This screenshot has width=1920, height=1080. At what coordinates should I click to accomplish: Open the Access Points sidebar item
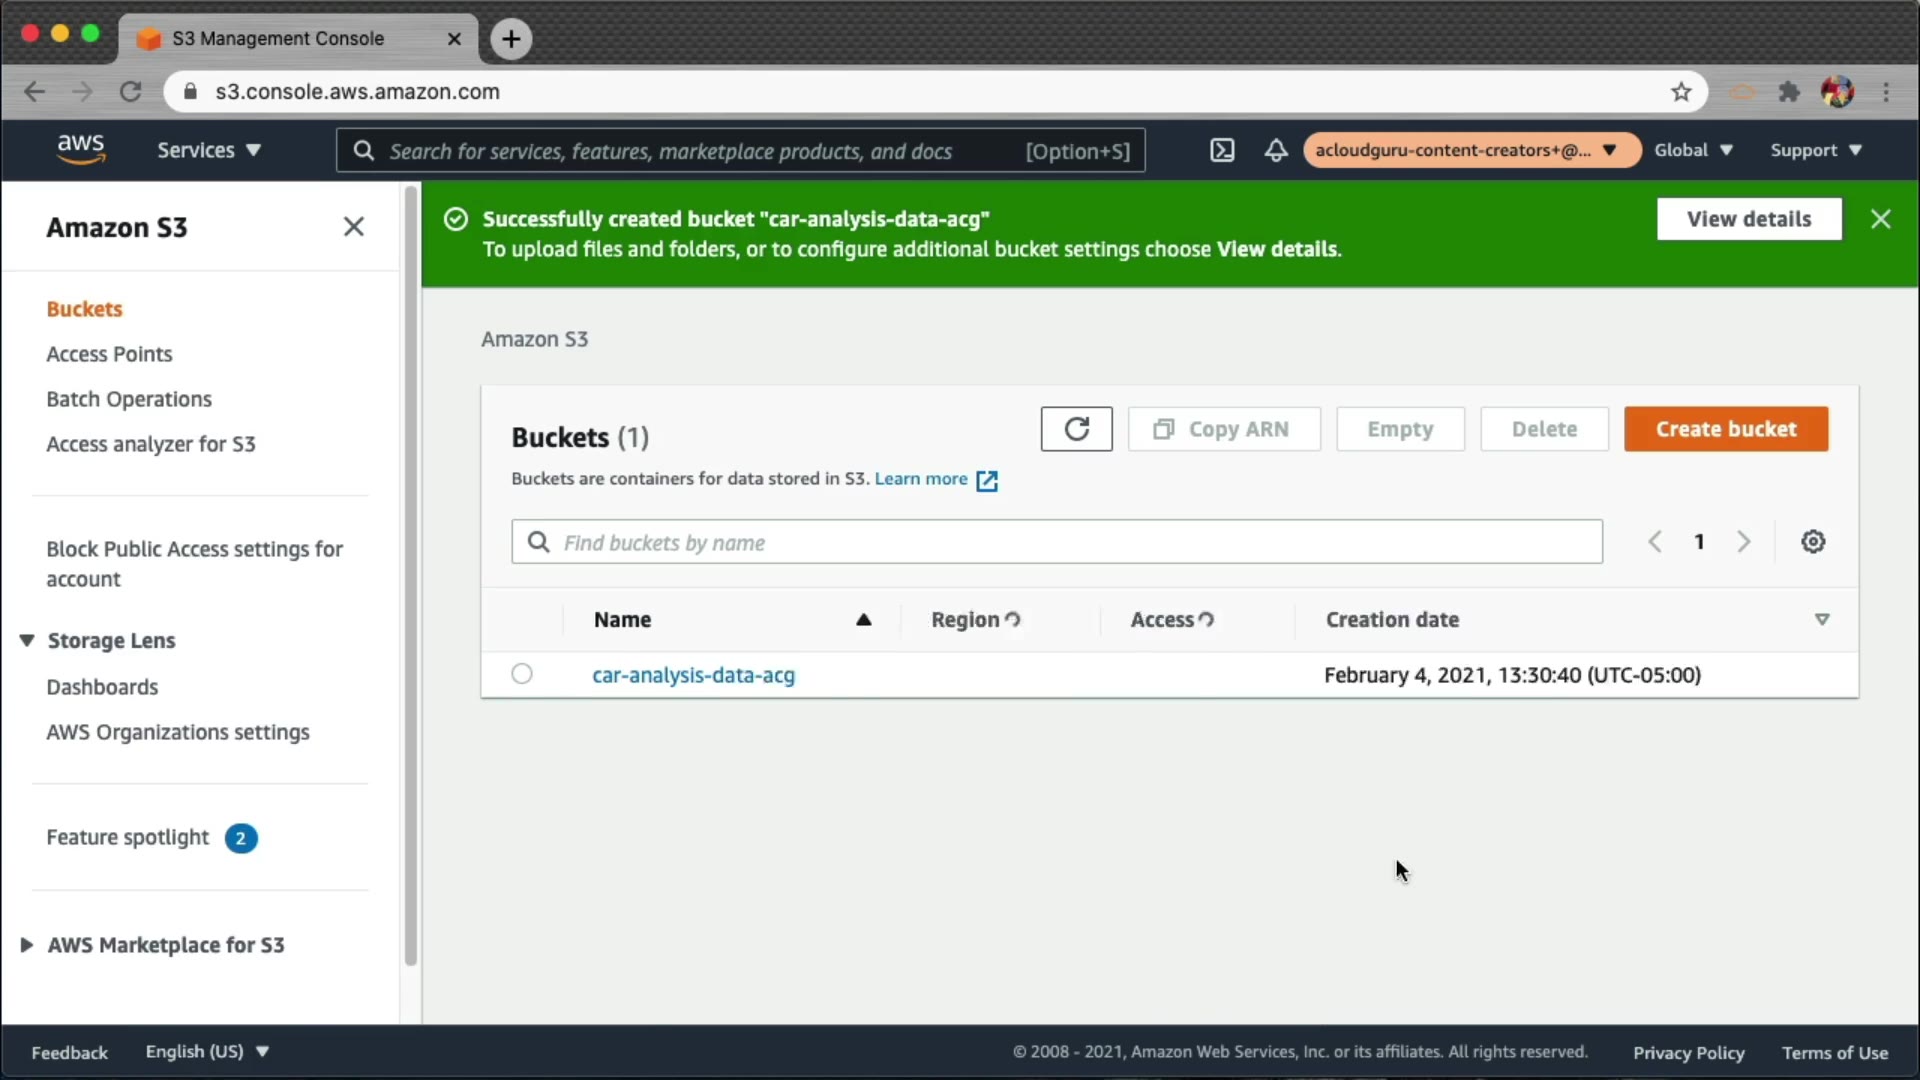[x=109, y=354]
